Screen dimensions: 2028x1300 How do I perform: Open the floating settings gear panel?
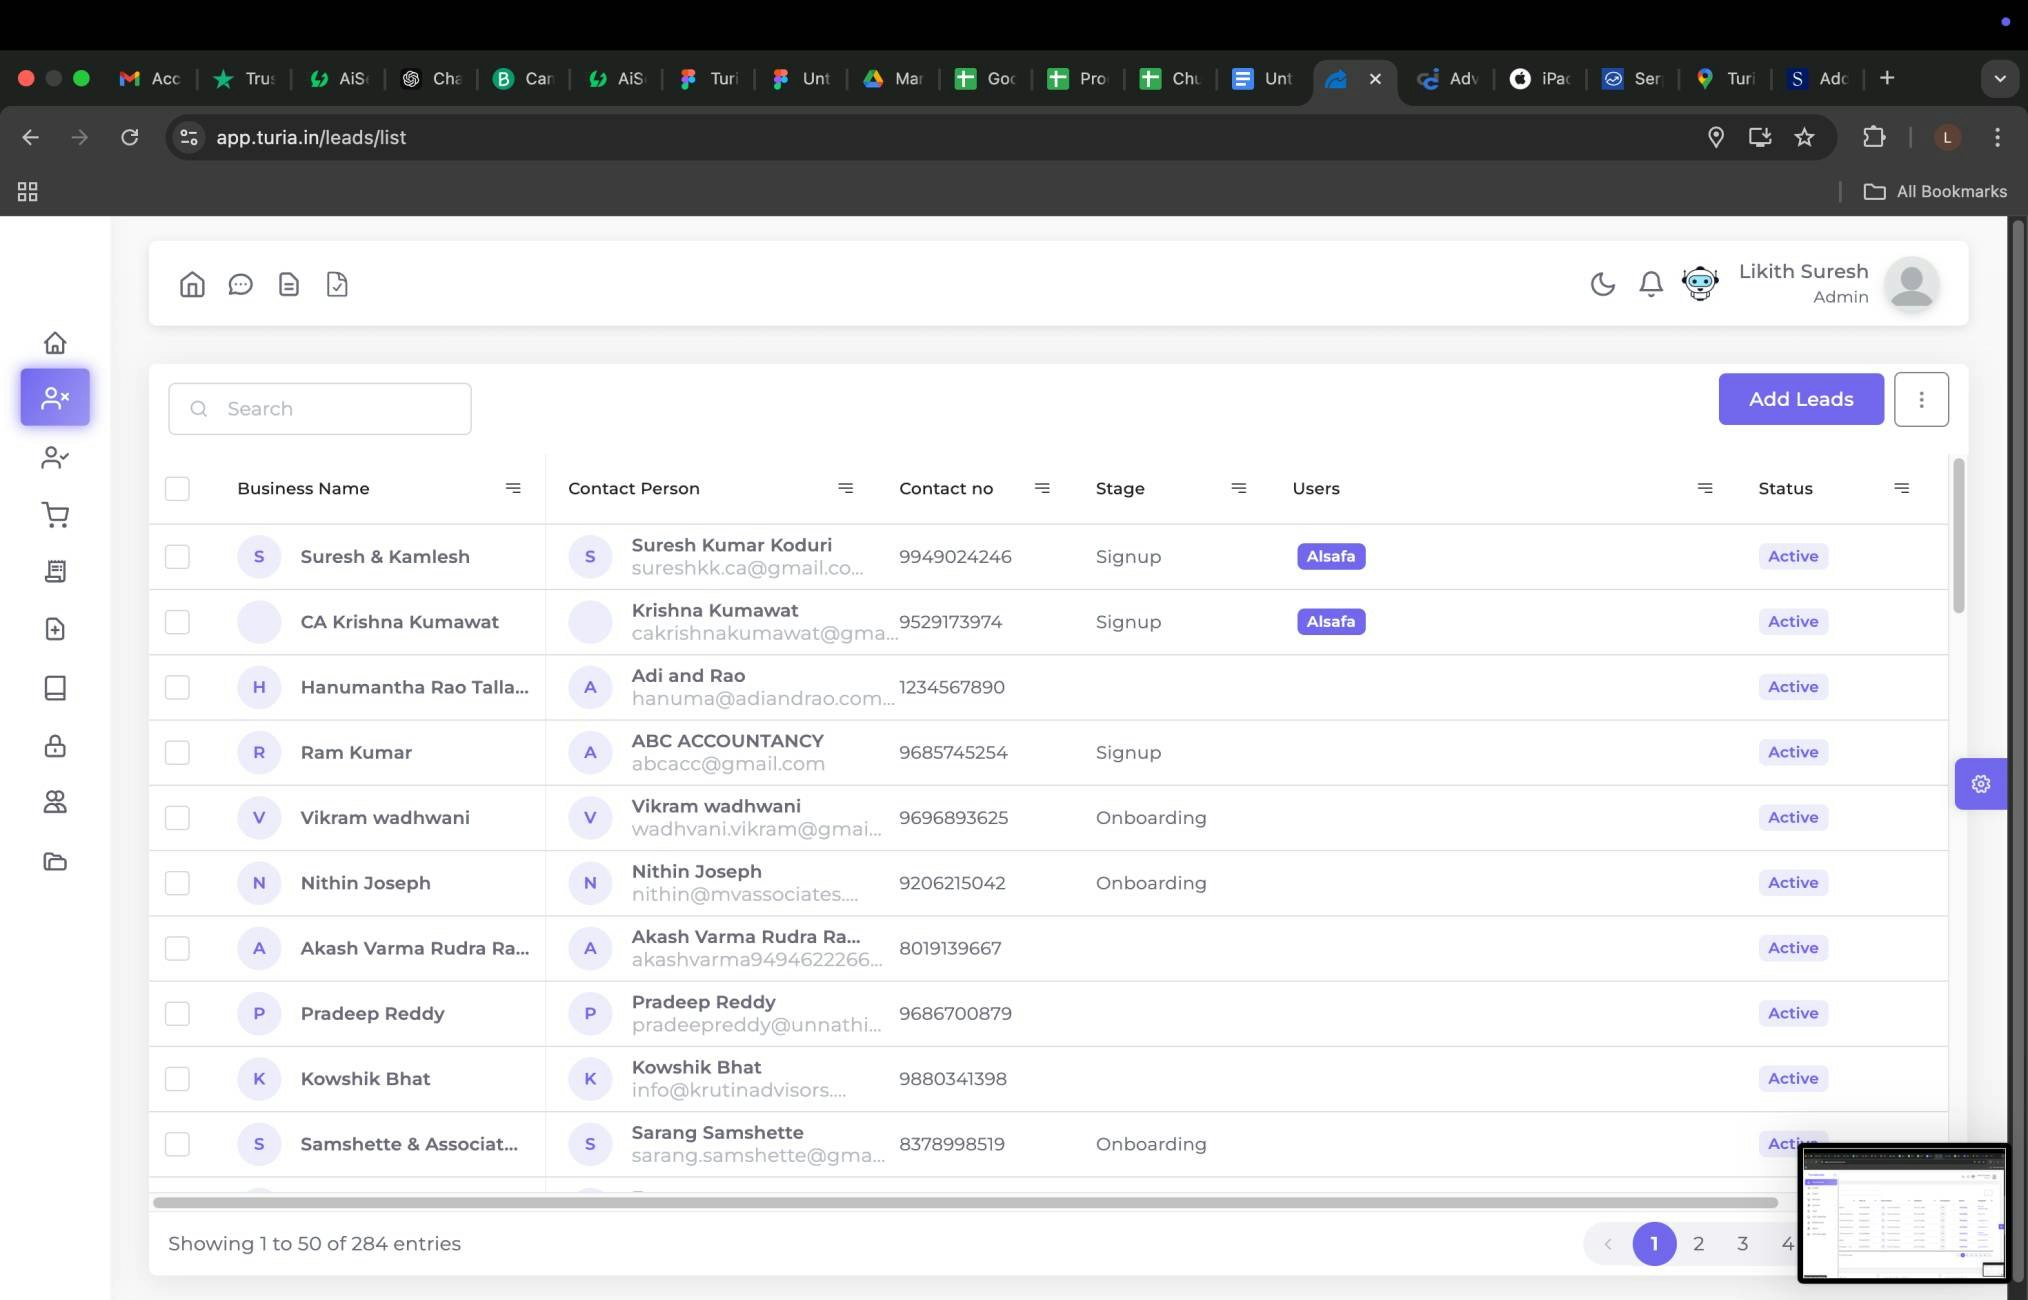(x=1980, y=784)
